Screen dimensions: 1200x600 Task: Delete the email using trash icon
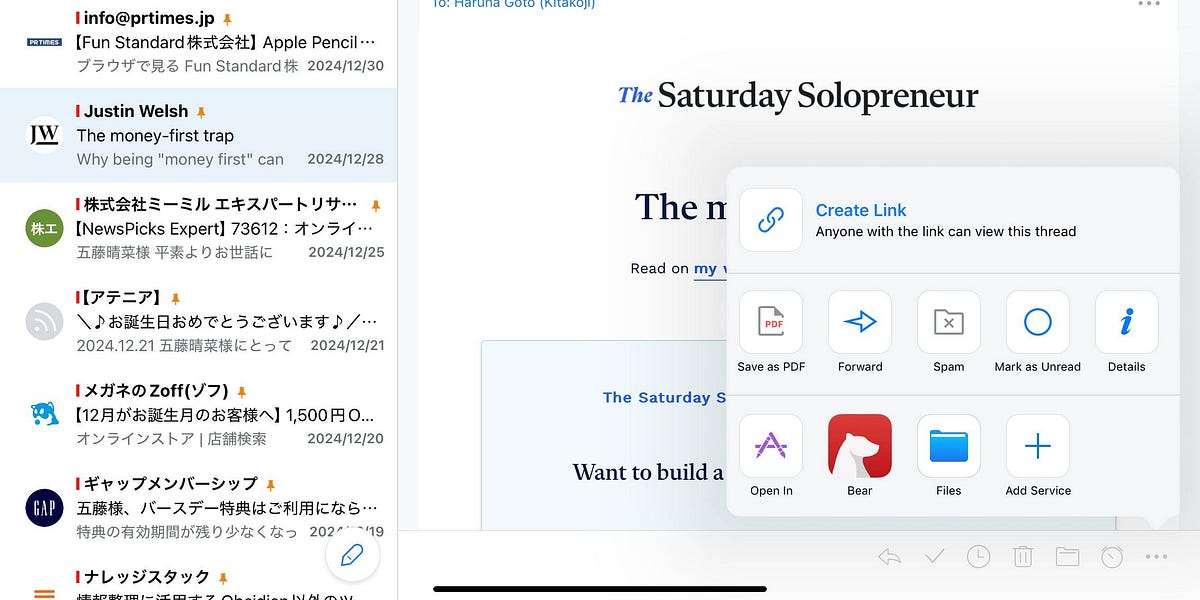[x=1023, y=557]
